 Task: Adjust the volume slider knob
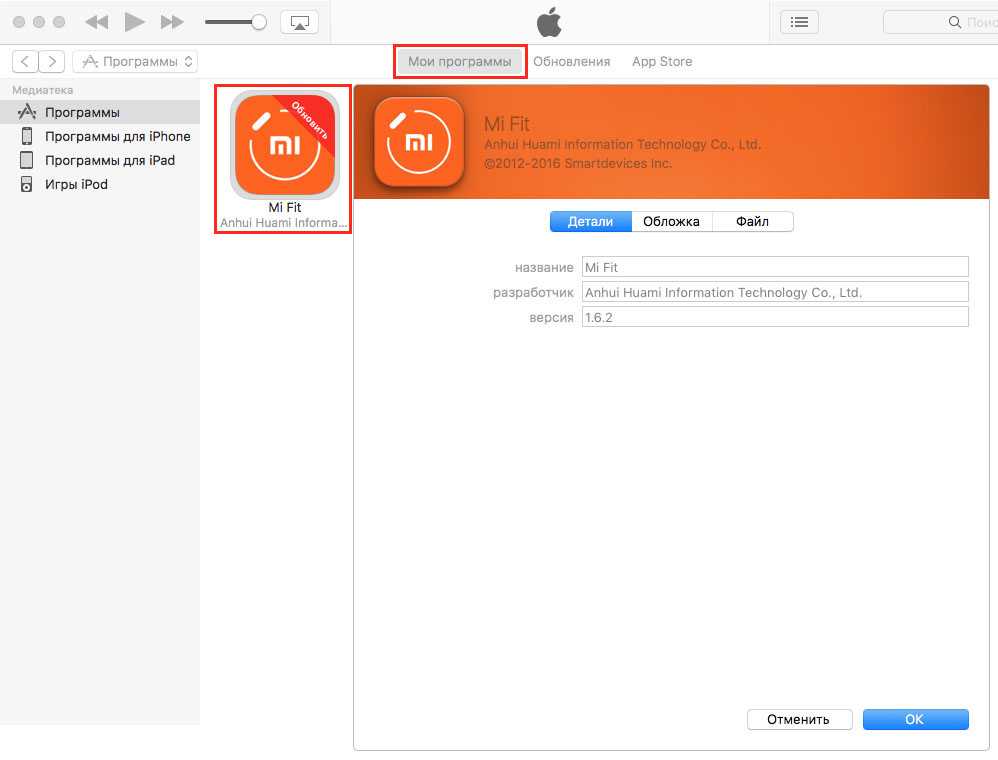point(258,22)
